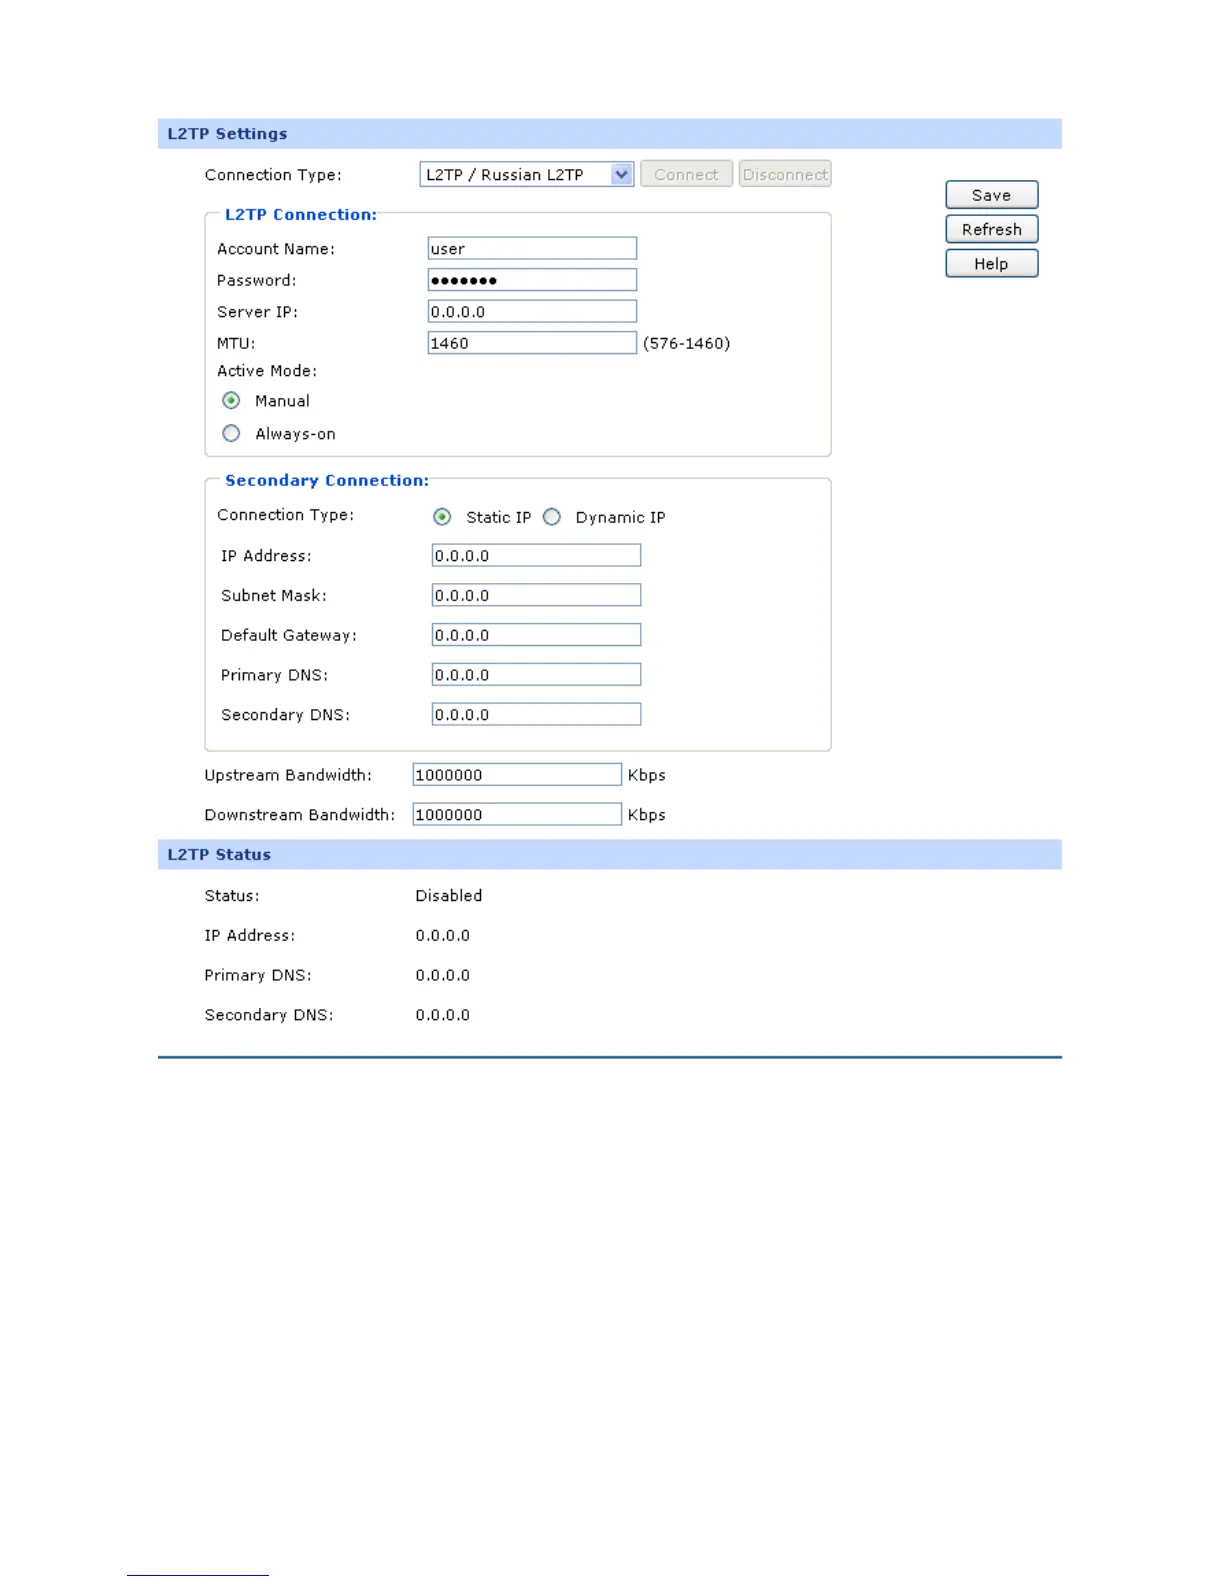Click the MTU field showing 1460
Viewport: 1224px width, 1584px height.
(x=532, y=343)
